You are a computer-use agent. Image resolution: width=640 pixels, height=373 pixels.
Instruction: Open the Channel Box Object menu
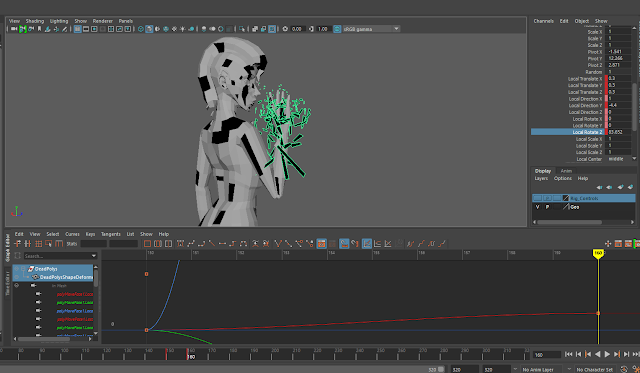pyautogui.click(x=582, y=21)
